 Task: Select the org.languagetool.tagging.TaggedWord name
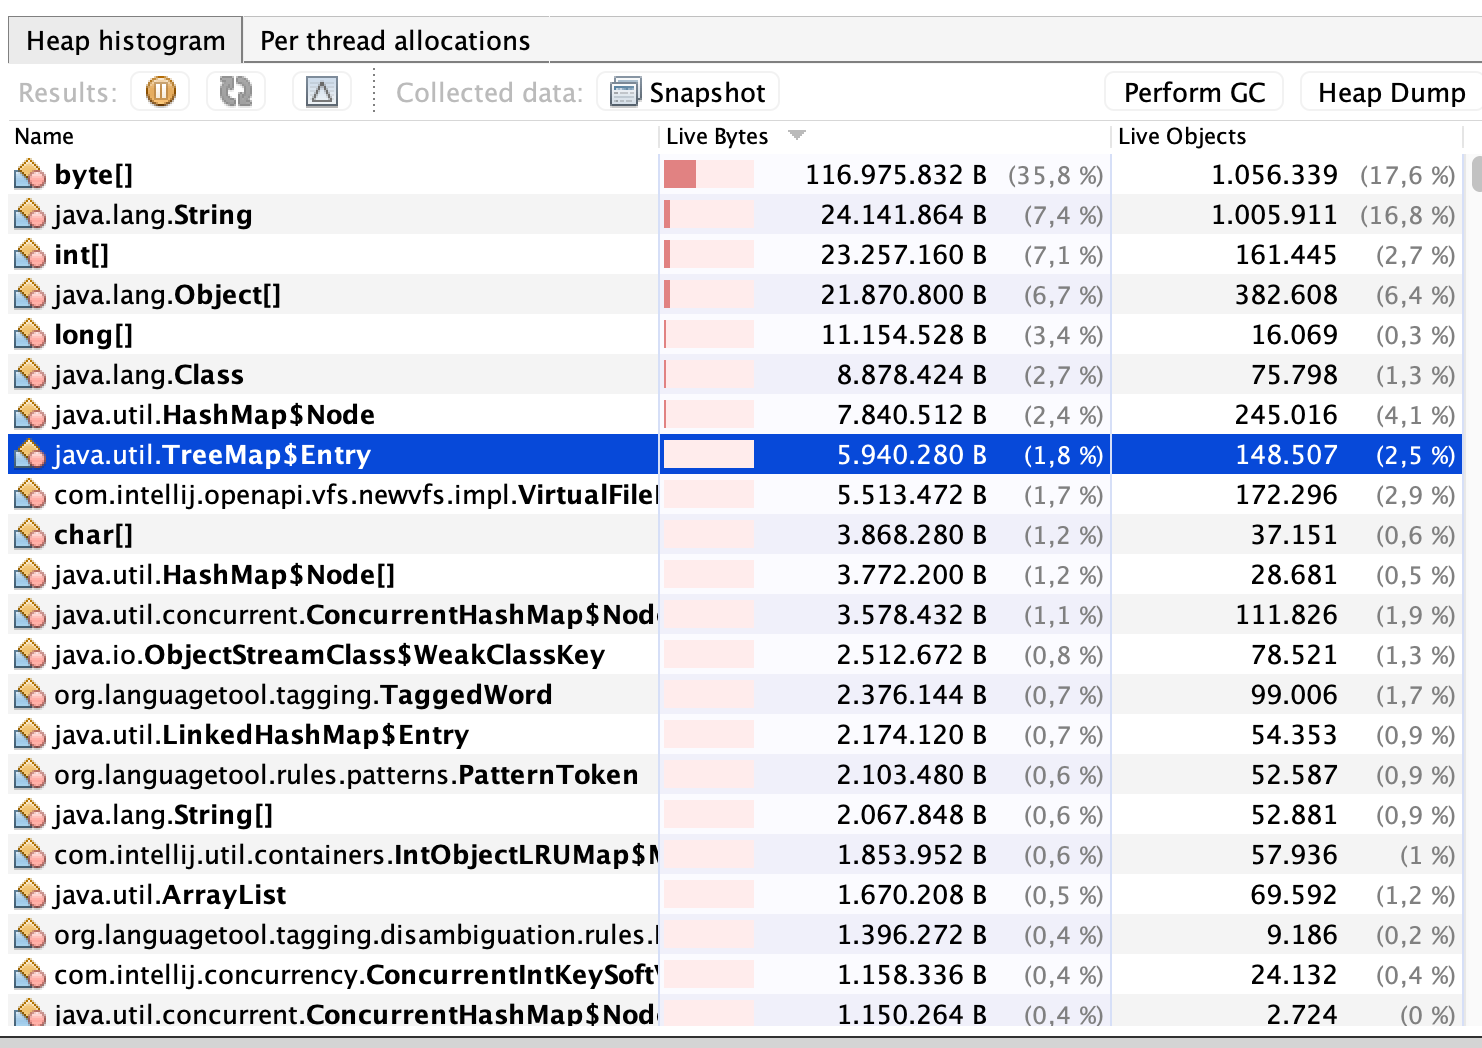303,695
